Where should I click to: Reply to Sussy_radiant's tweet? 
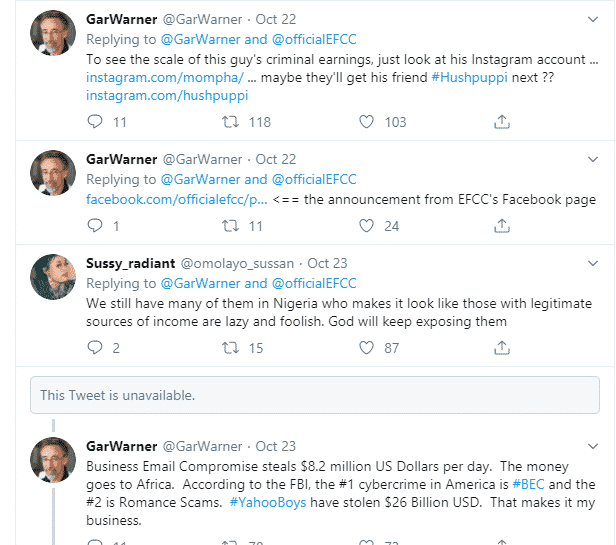(95, 348)
